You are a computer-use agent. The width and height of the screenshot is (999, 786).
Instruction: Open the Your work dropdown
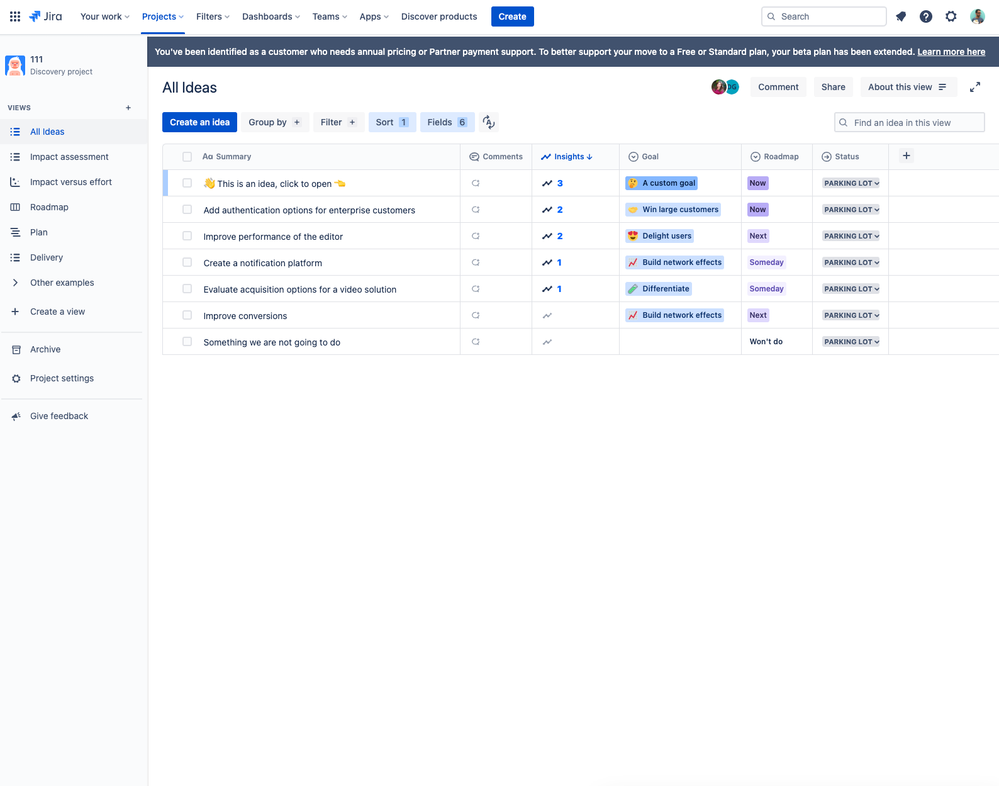(x=104, y=17)
